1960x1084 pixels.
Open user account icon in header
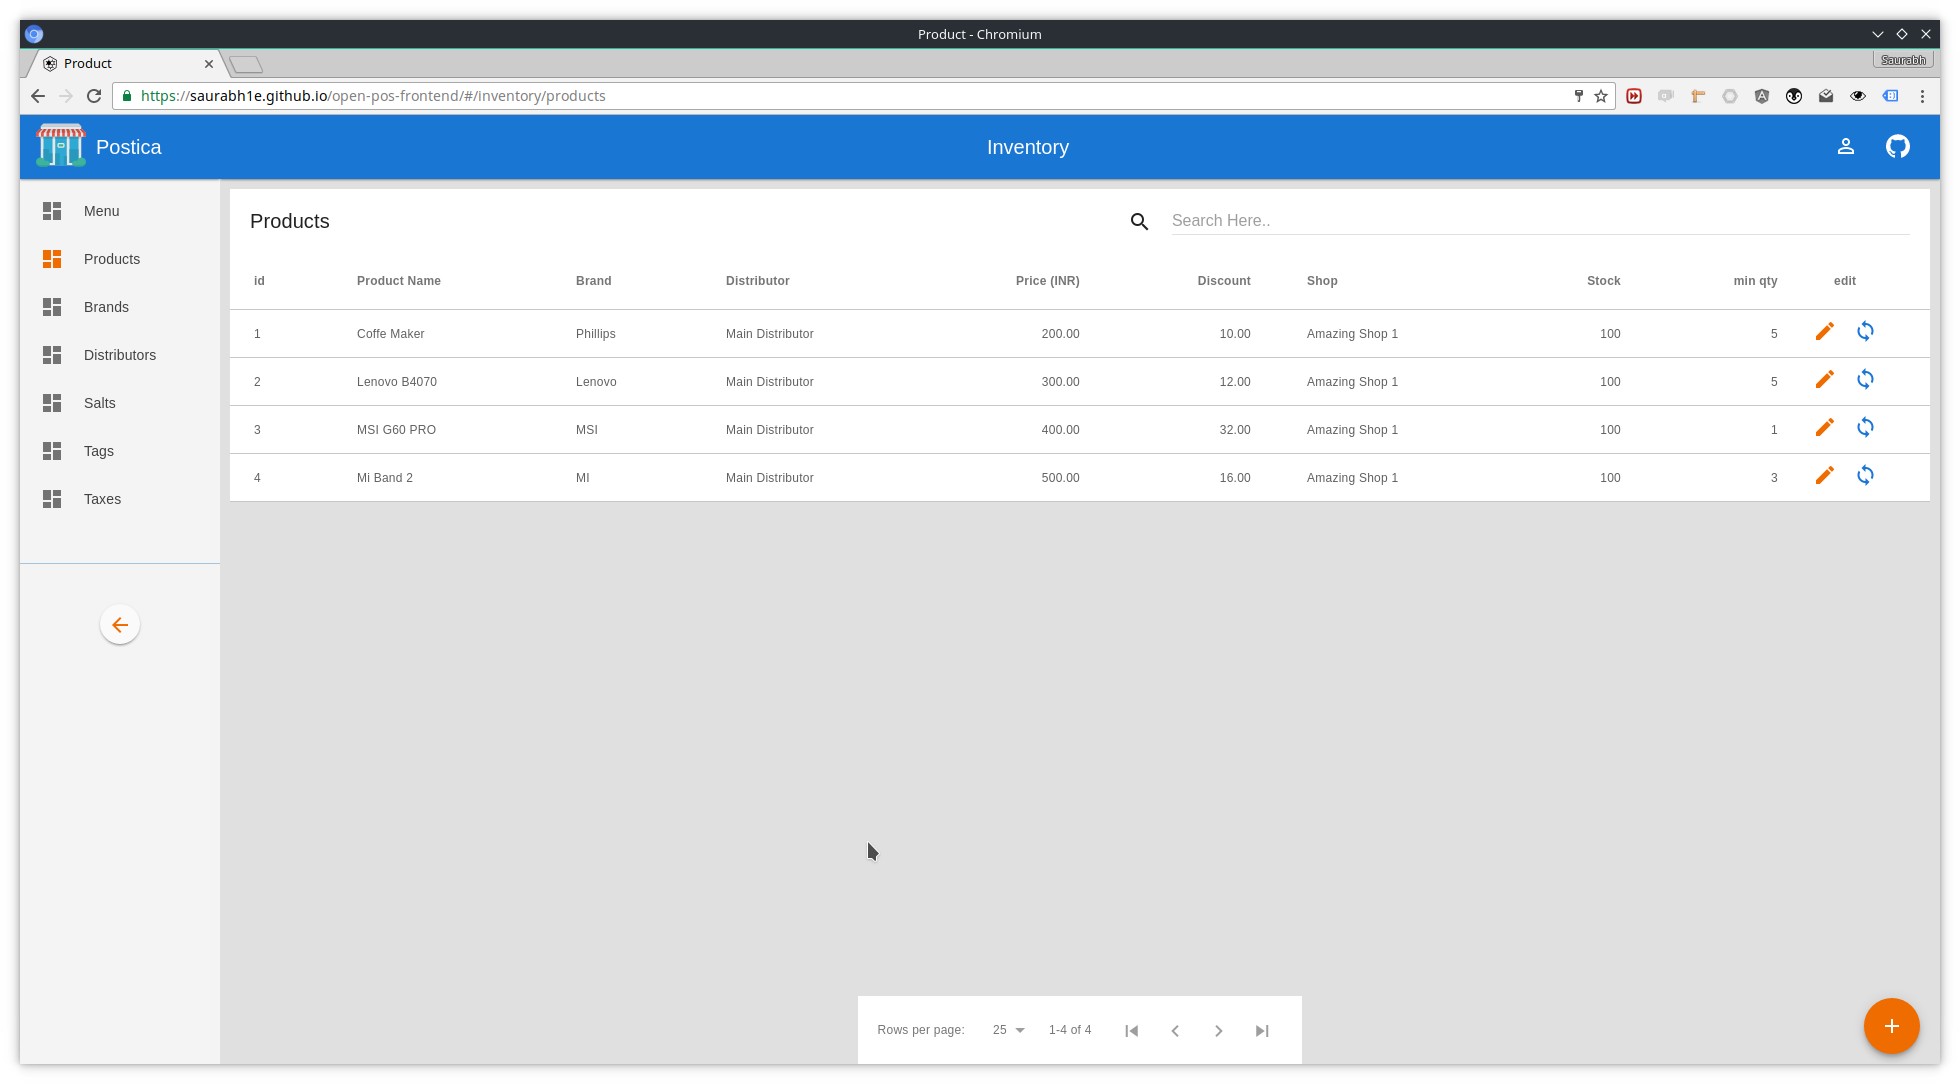1845,147
